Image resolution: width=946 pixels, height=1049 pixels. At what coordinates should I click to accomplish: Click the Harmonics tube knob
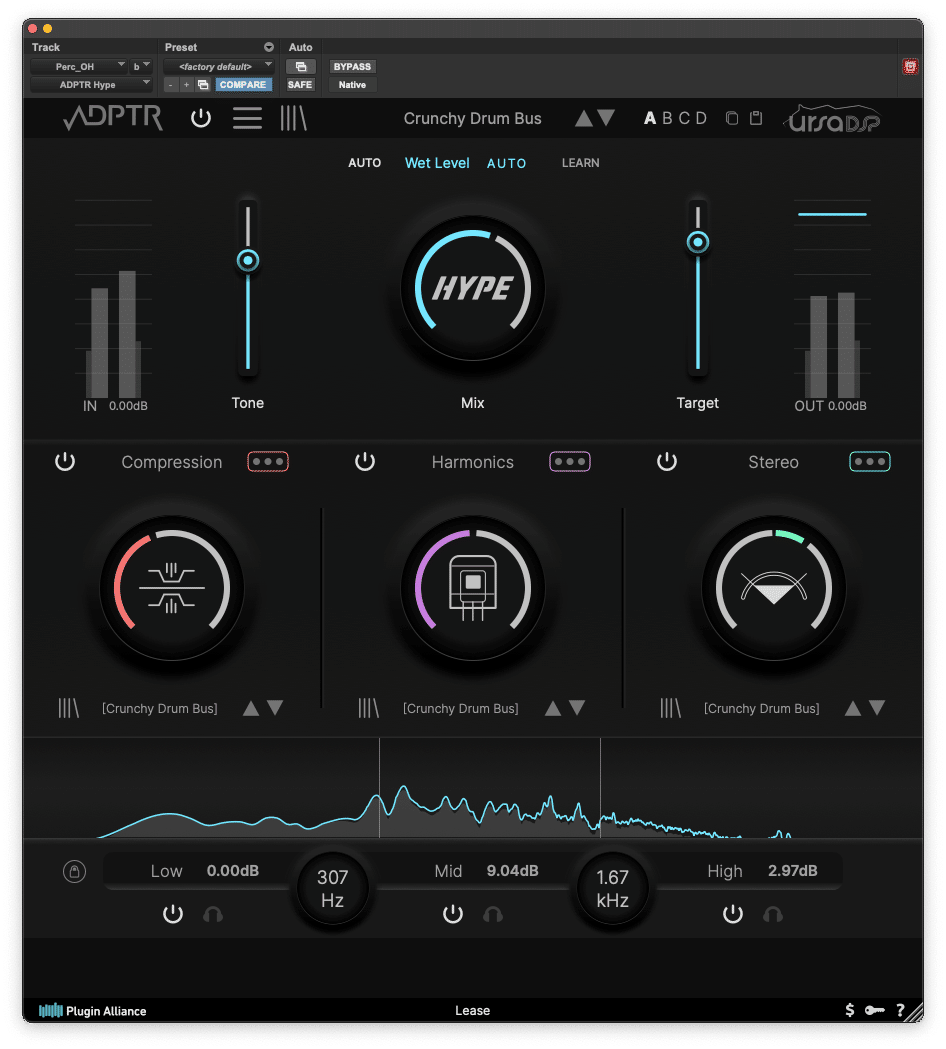point(472,588)
